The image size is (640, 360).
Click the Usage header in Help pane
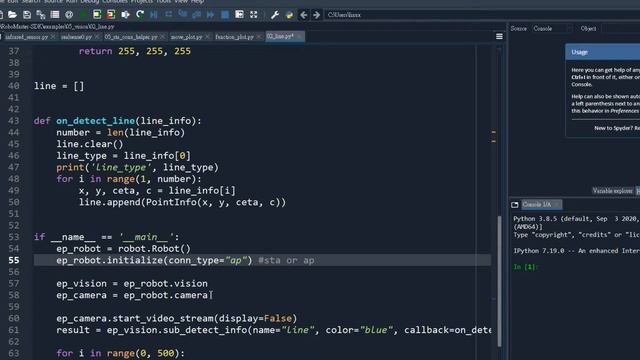click(602, 52)
